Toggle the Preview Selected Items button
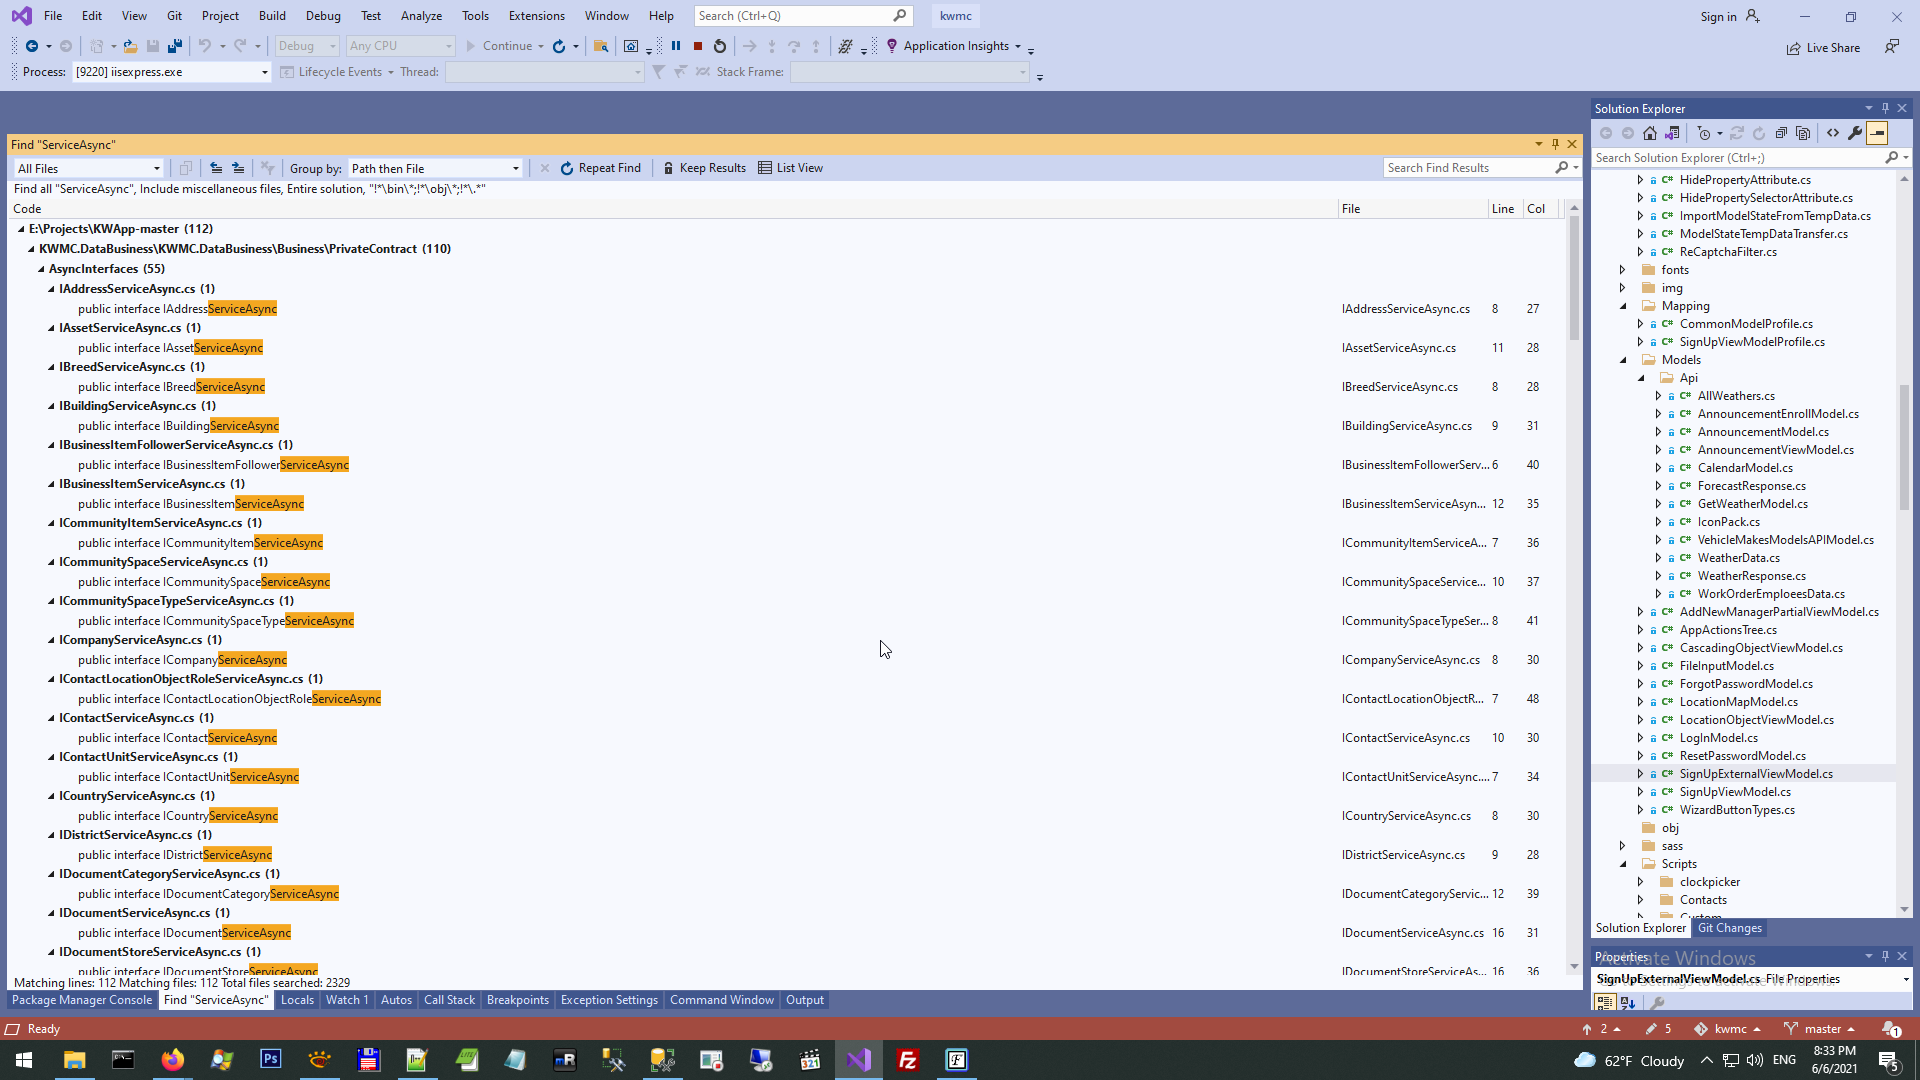 coord(1877,133)
